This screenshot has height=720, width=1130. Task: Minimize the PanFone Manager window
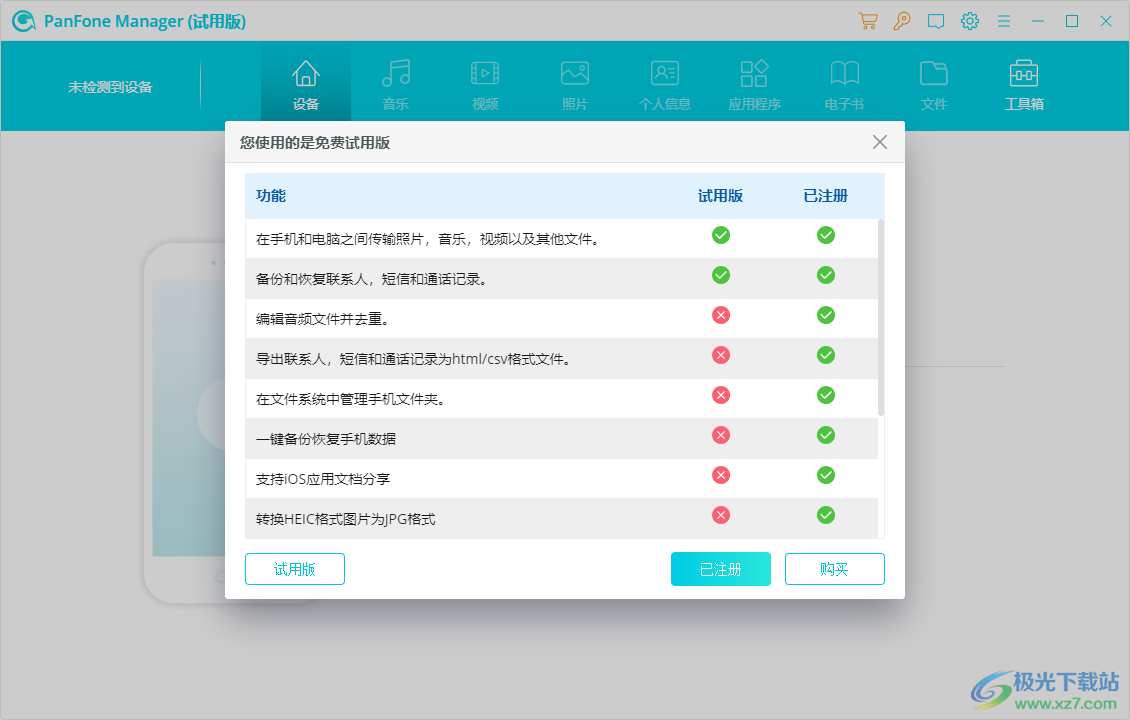(1038, 21)
